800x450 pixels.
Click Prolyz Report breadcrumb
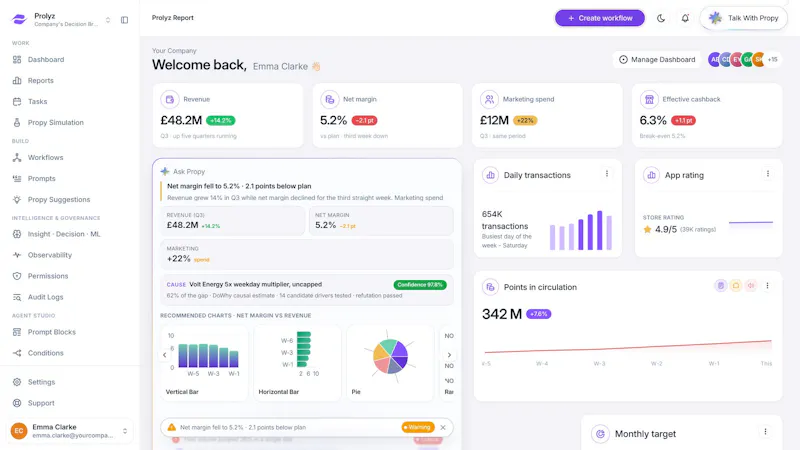pos(172,18)
